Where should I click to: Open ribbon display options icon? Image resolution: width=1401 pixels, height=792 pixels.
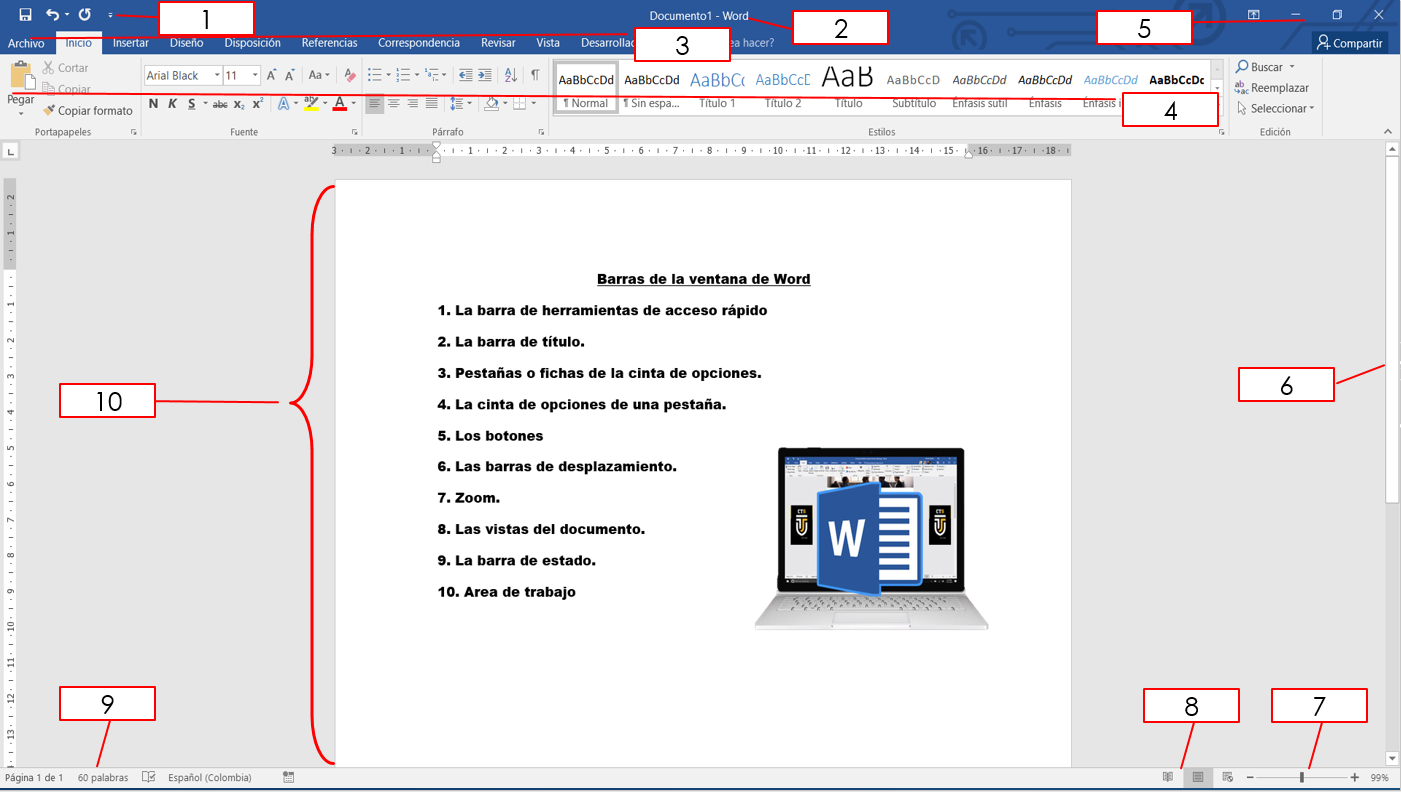point(1253,15)
